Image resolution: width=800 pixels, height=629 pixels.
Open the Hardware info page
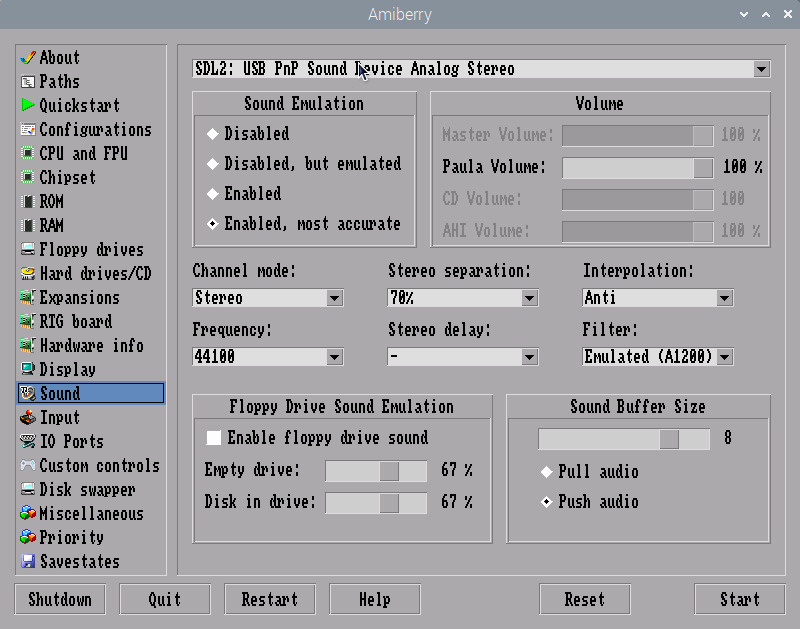[91, 345]
